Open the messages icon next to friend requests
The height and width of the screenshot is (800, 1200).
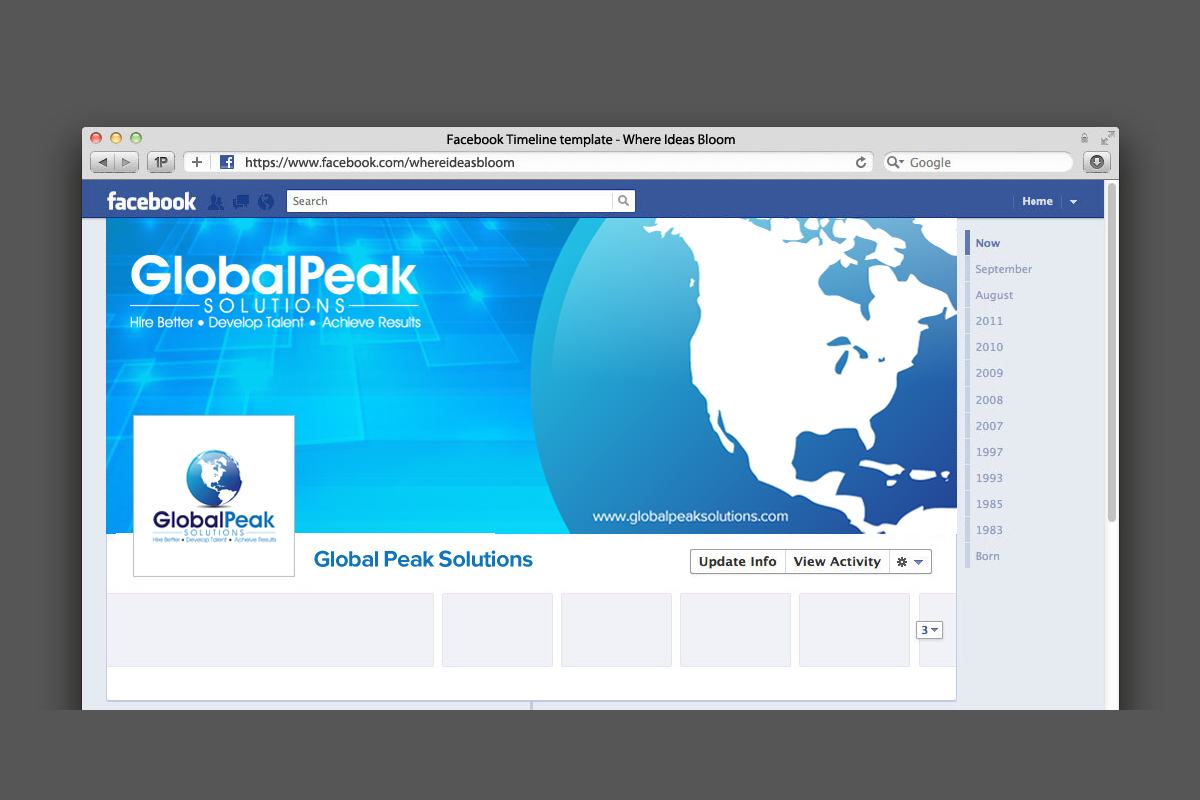point(240,201)
